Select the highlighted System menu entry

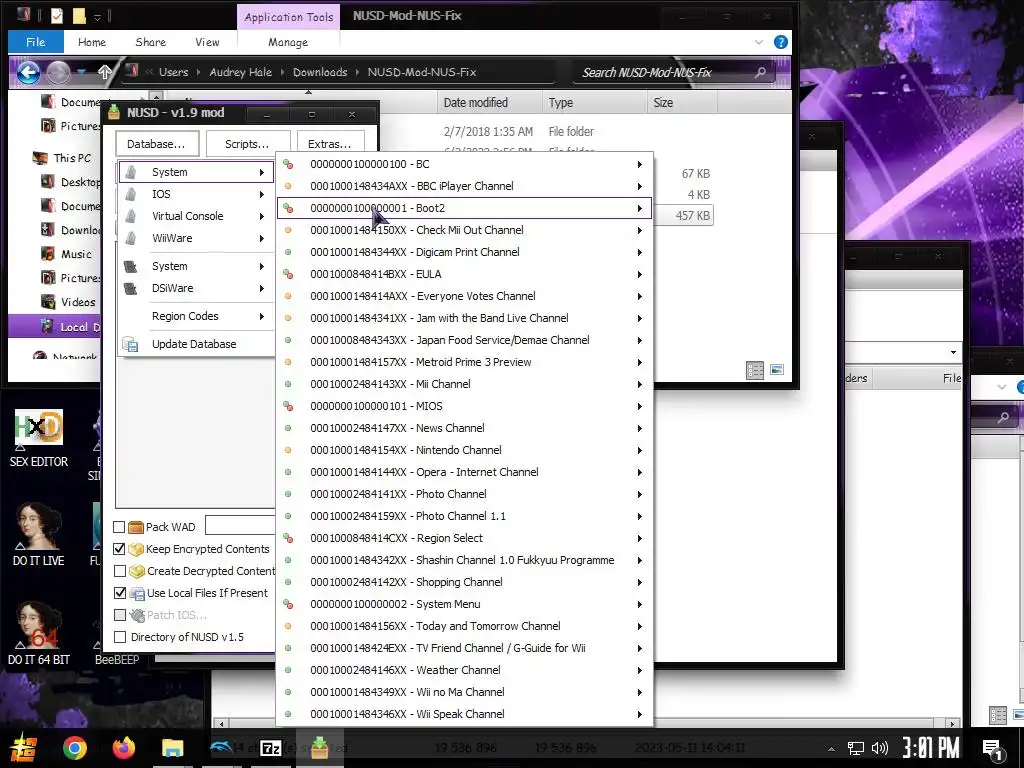[196, 172]
